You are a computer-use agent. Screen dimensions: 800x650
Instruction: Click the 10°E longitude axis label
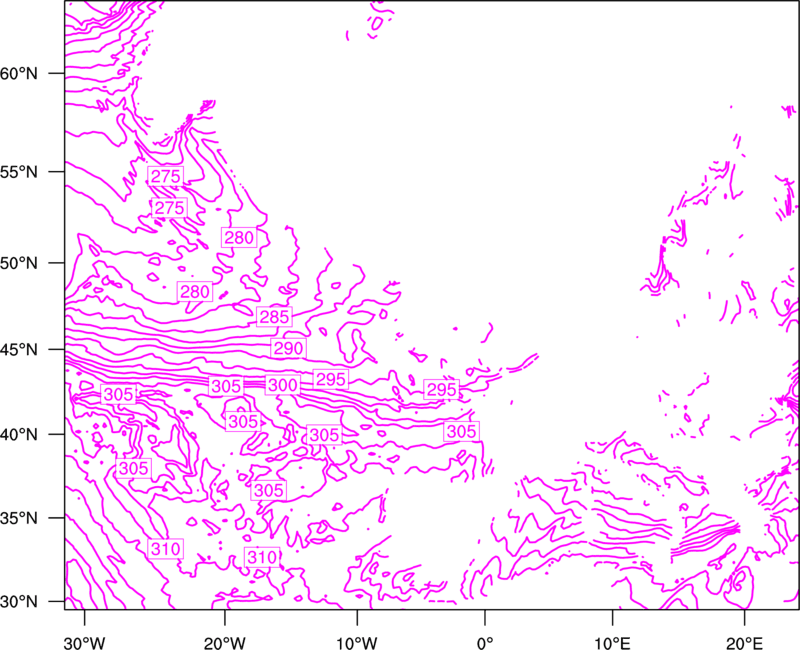pos(612,643)
